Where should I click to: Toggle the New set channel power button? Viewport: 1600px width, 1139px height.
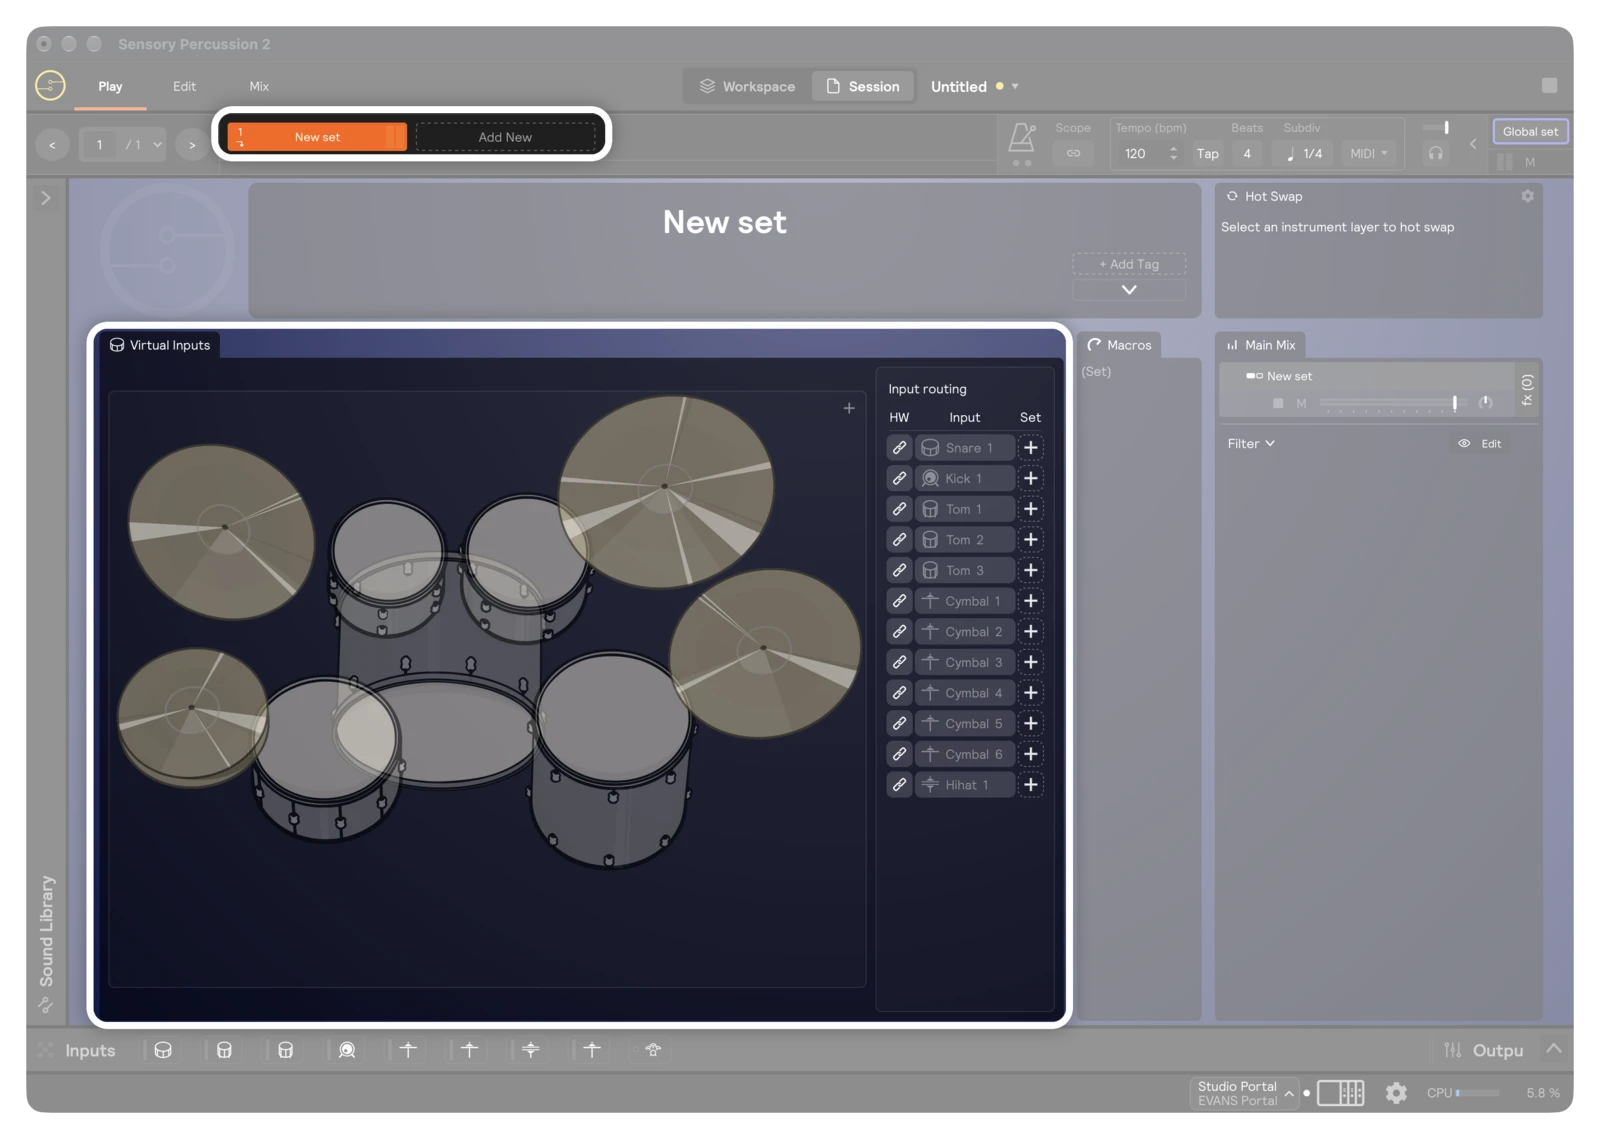(x=1277, y=403)
